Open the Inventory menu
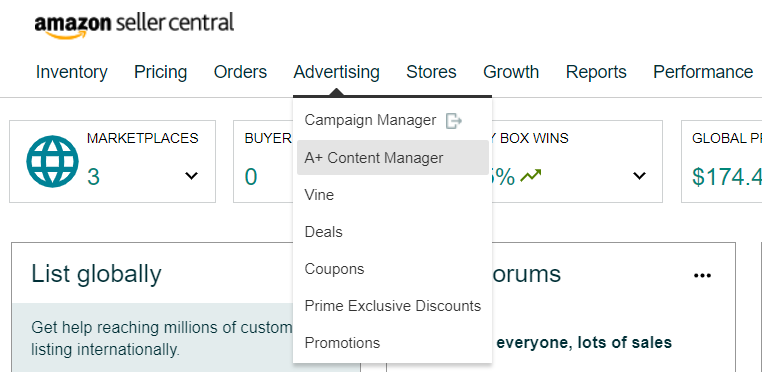This screenshot has height=372, width=762. (x=72, y=72)
